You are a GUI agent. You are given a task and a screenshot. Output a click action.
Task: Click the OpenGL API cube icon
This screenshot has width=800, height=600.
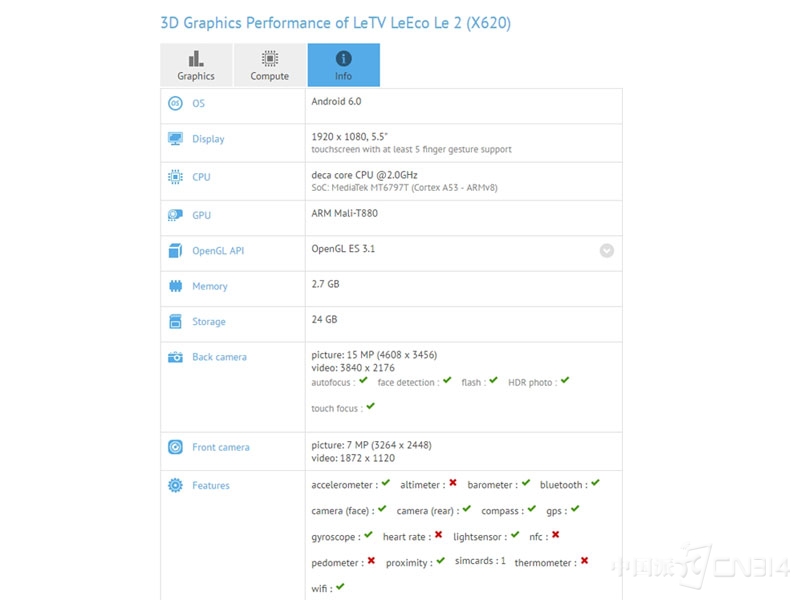175,251
